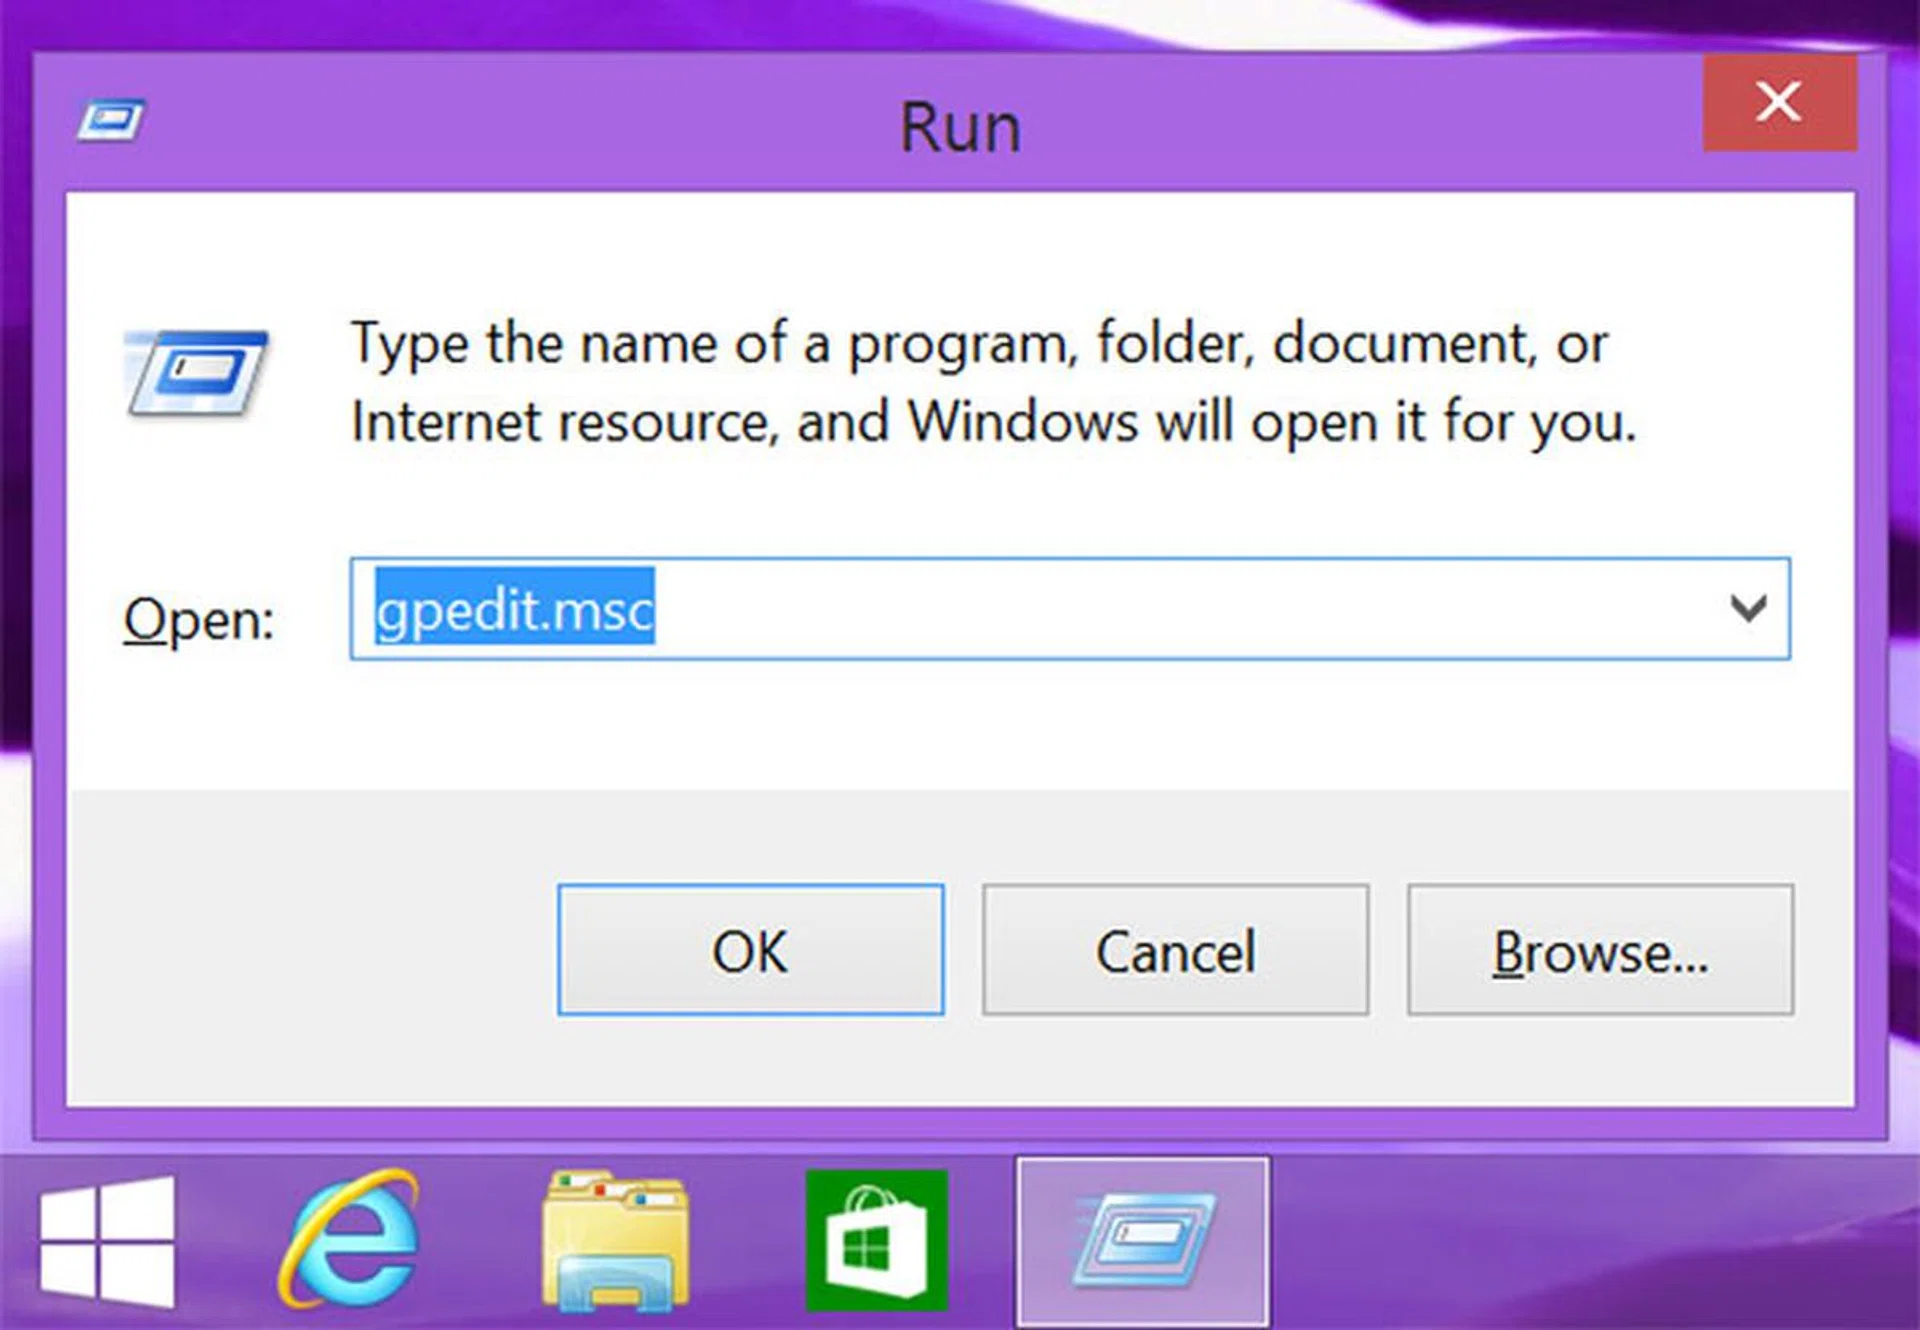Cancel the Run dialog

[x=1175, y=950]
